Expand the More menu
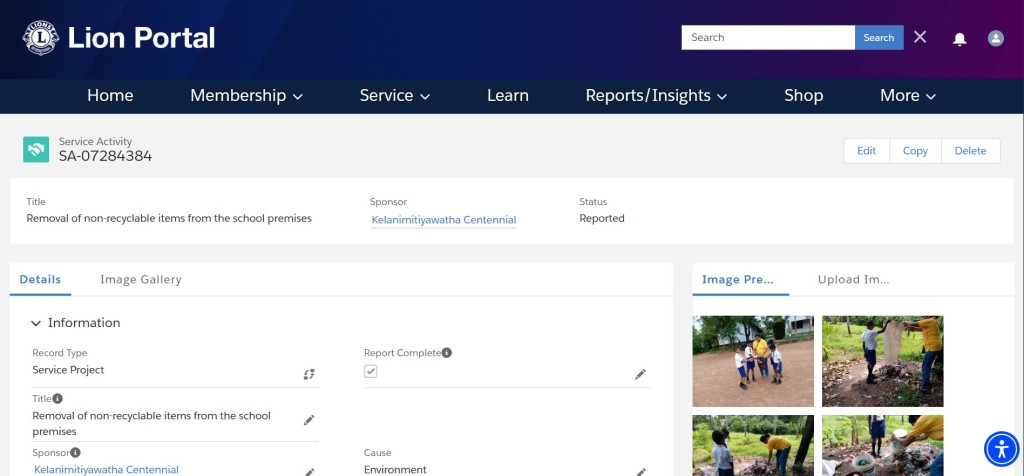This screenshot has width=1024, height=476. (908, 95)
